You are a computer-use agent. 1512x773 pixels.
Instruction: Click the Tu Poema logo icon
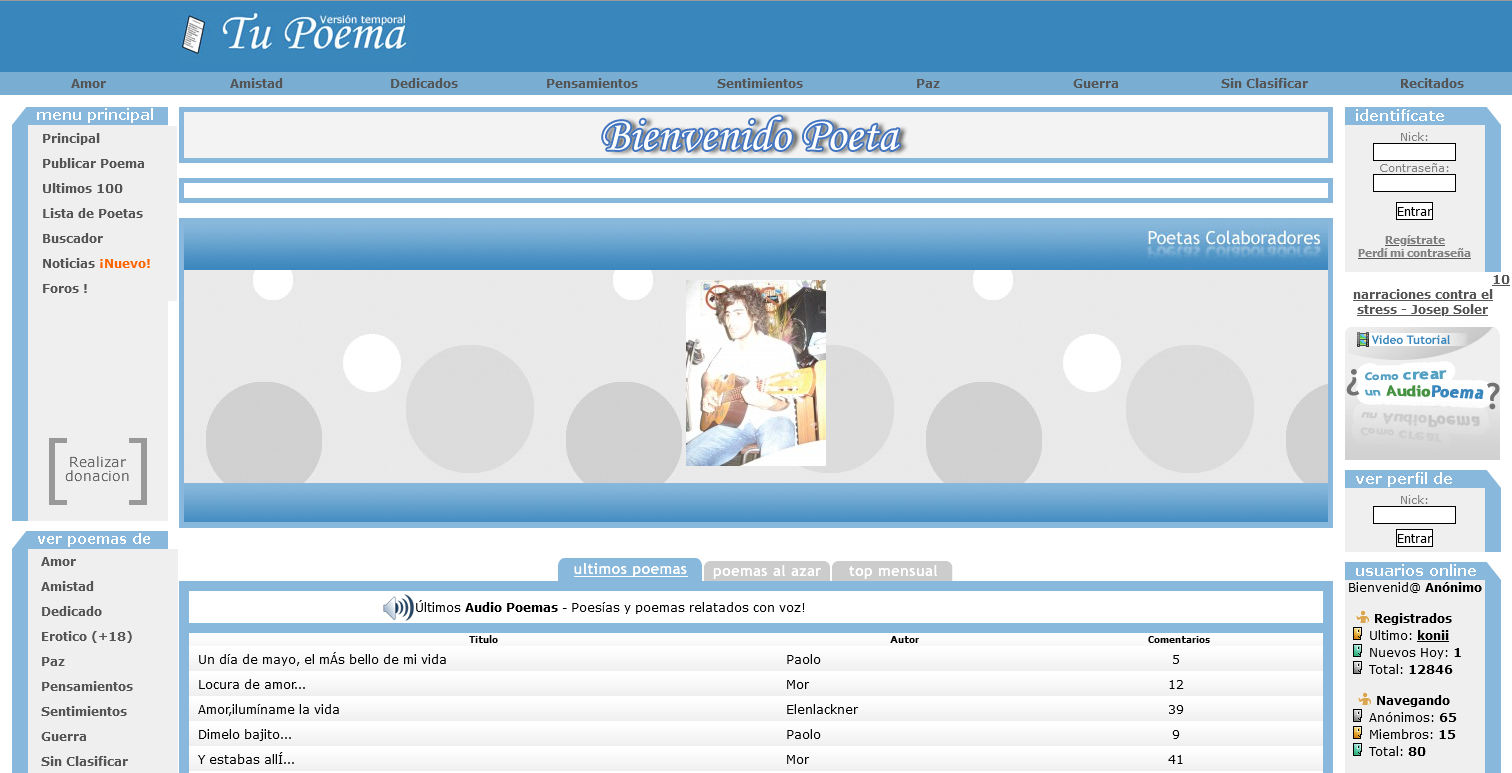click(x=193, y=35)
